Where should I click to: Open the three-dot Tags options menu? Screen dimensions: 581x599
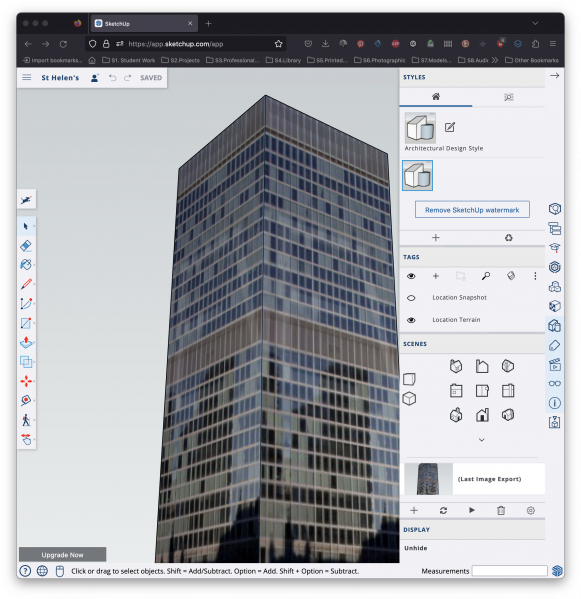click(x=535, y=276)
